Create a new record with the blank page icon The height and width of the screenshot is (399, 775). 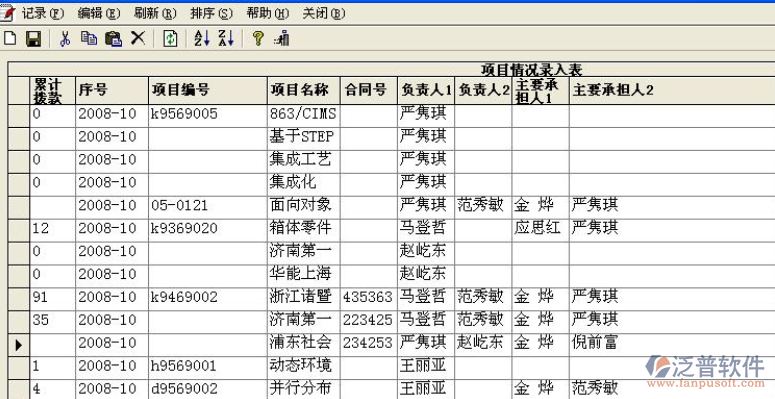click(x=10, y=39)
